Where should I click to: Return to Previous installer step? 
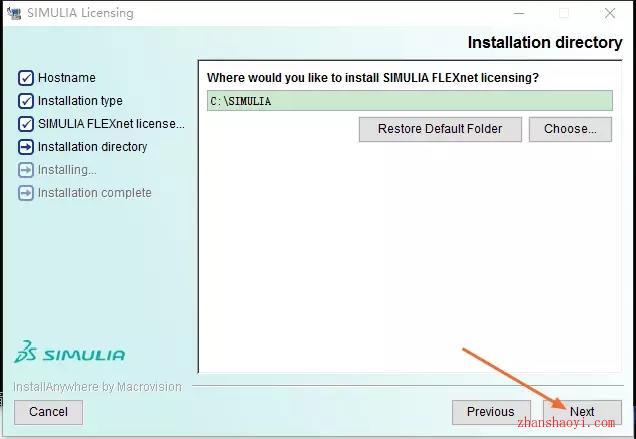point(491,412)
